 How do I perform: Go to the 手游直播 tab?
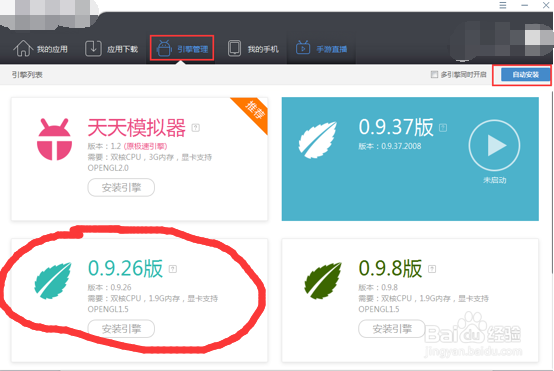[x=322, y=48]
